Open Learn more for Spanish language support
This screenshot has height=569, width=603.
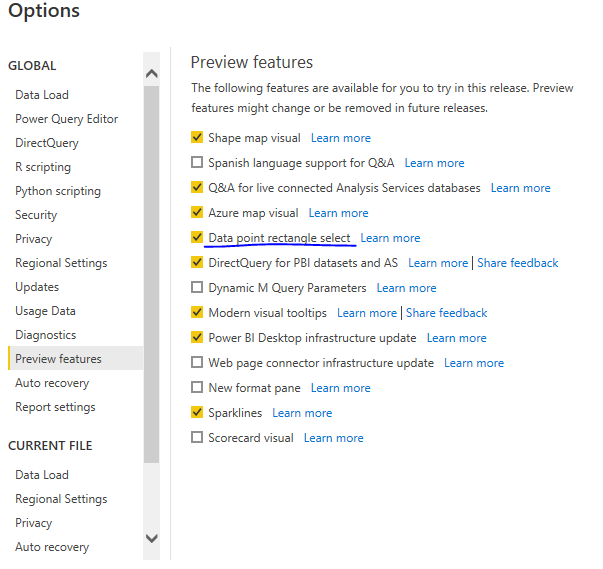pyautogui.click(x=435, y=163)
